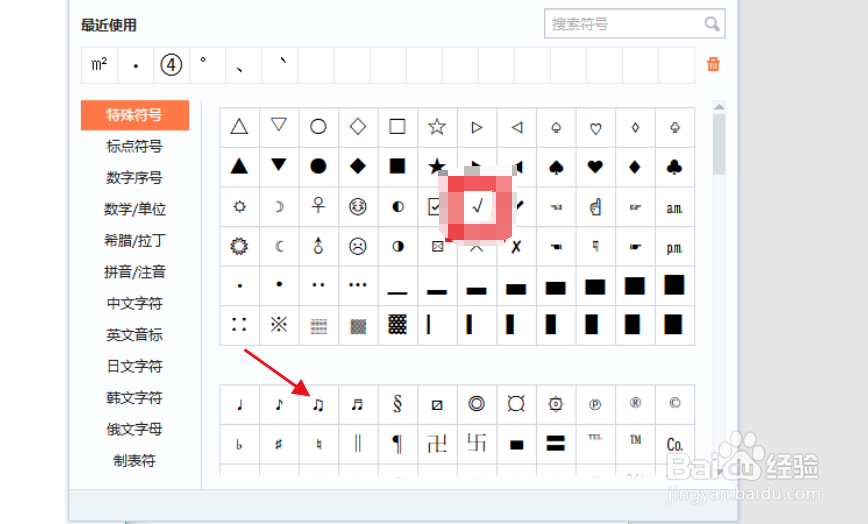Insert the beamed eighth notes ♫ symbol

coord(318,405)
